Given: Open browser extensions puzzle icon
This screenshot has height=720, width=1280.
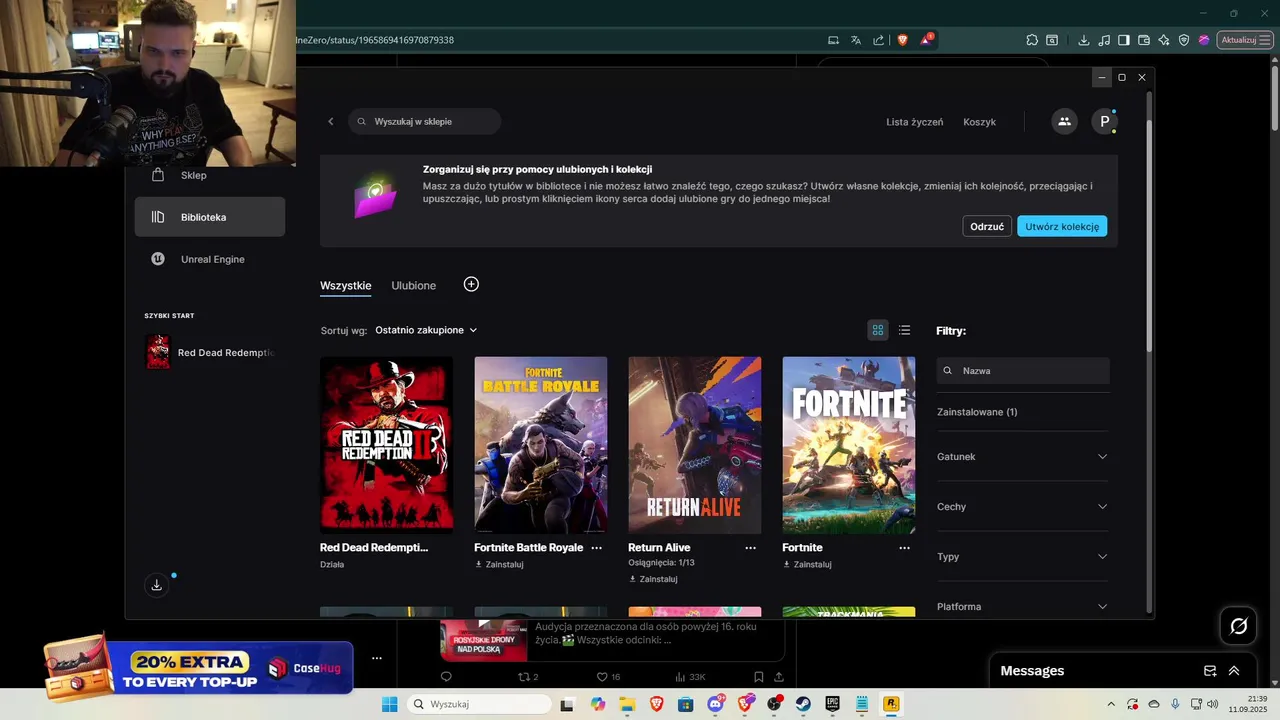Looking at the screenshot, I should click(1032, 40).
